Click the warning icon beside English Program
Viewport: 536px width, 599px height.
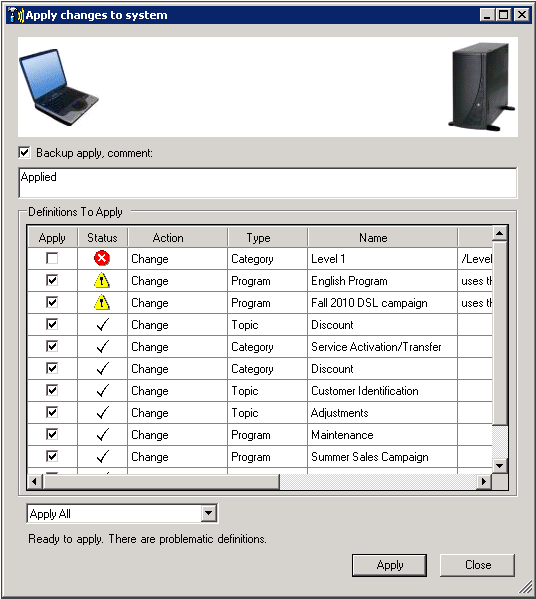coord(102,280)
